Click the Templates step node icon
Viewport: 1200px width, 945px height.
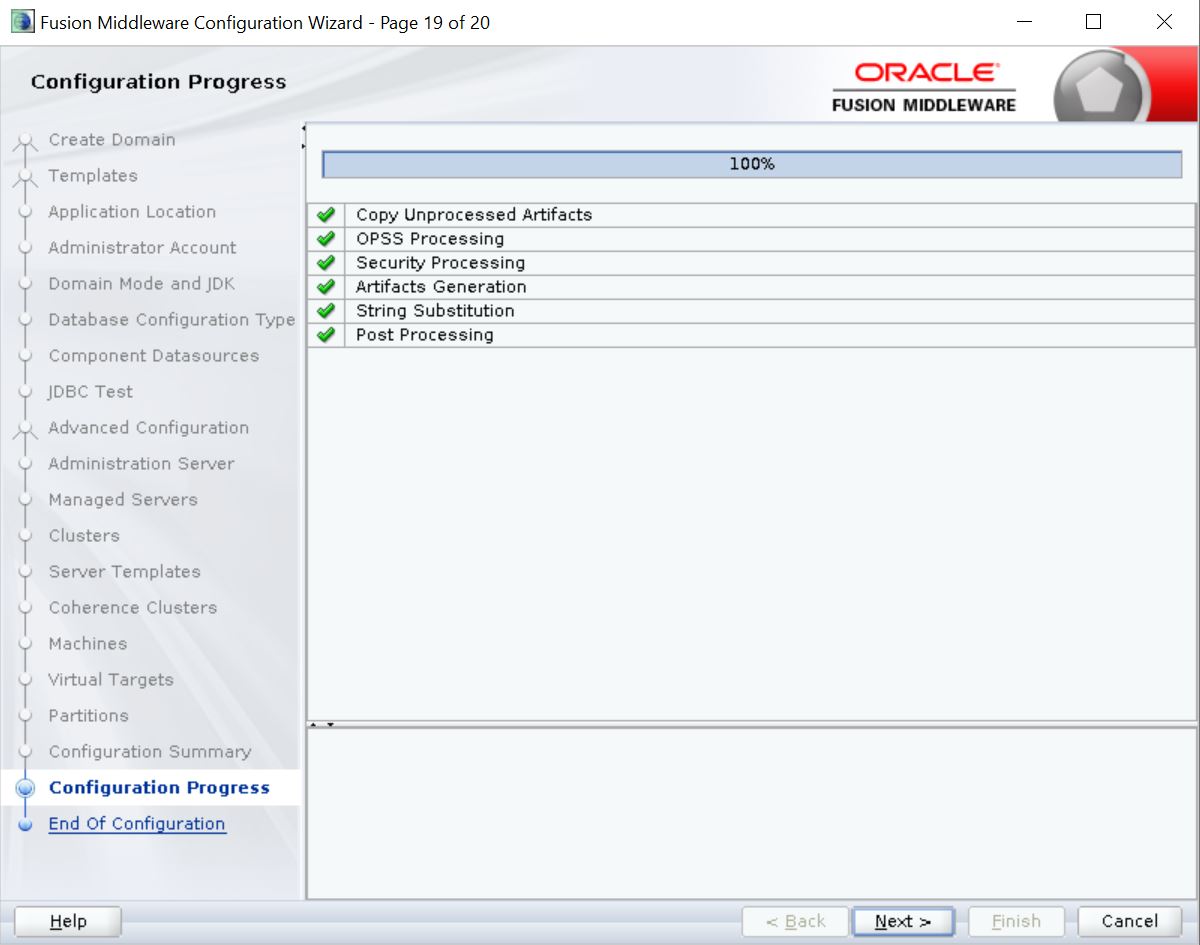point(25,179)
